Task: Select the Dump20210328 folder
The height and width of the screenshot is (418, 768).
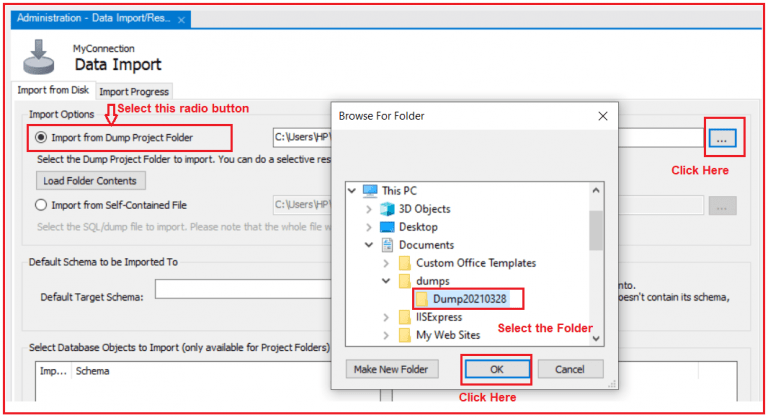Action: (x=468, y=299)
